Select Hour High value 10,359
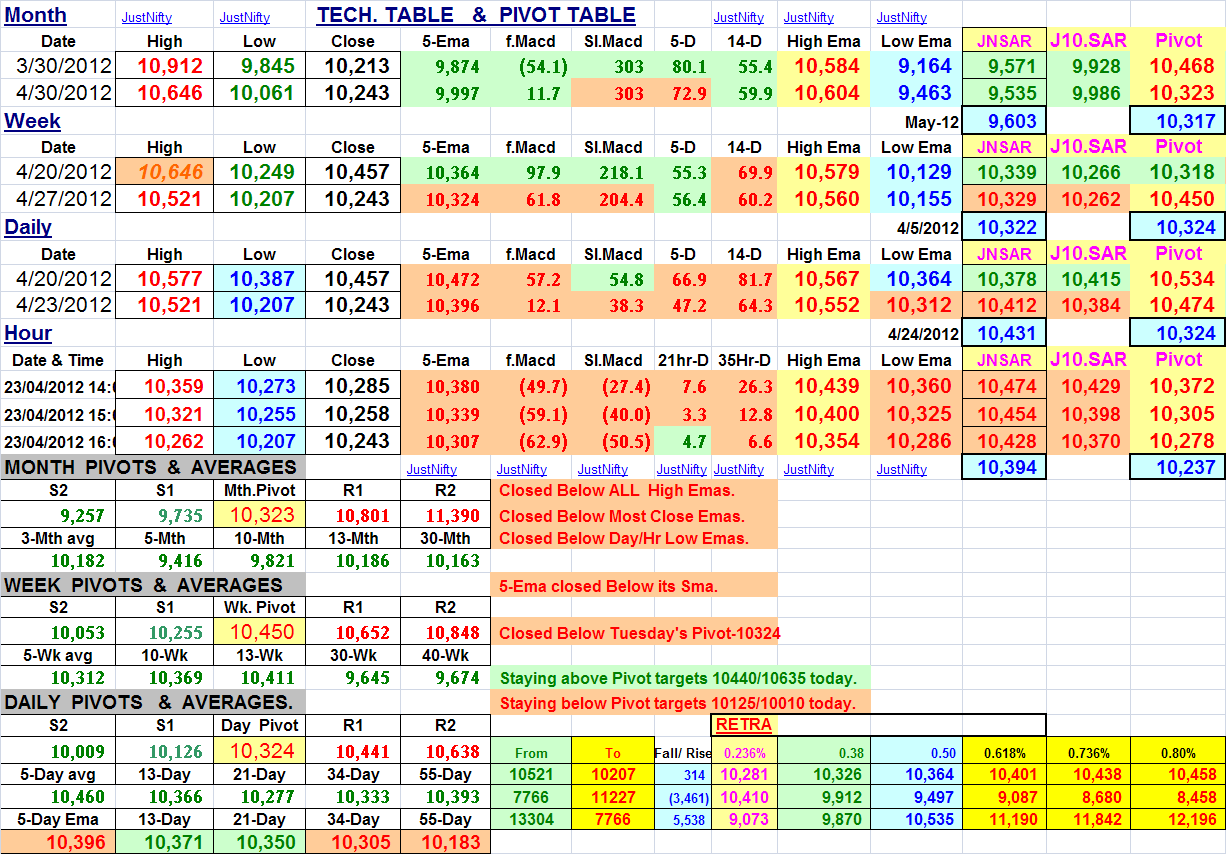 (x=164, y=385)
